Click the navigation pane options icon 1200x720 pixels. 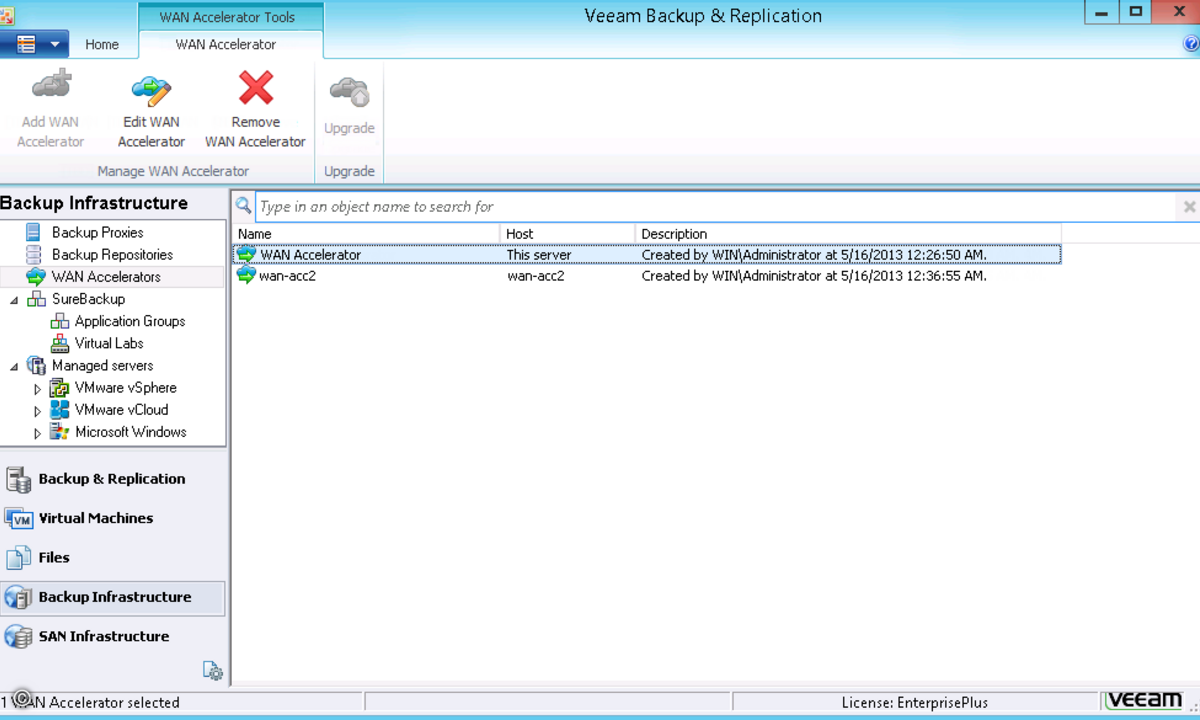pos(212,671)
